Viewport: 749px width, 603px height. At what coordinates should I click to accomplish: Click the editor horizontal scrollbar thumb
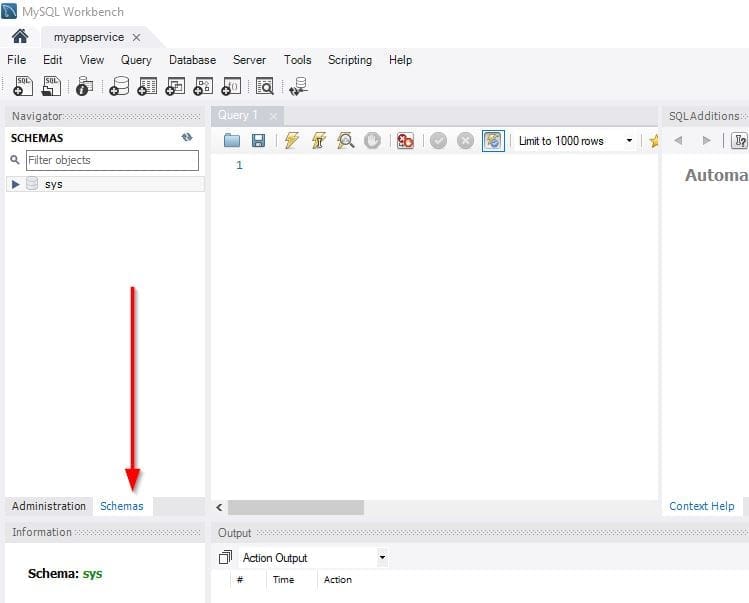(x=295, y=508)
